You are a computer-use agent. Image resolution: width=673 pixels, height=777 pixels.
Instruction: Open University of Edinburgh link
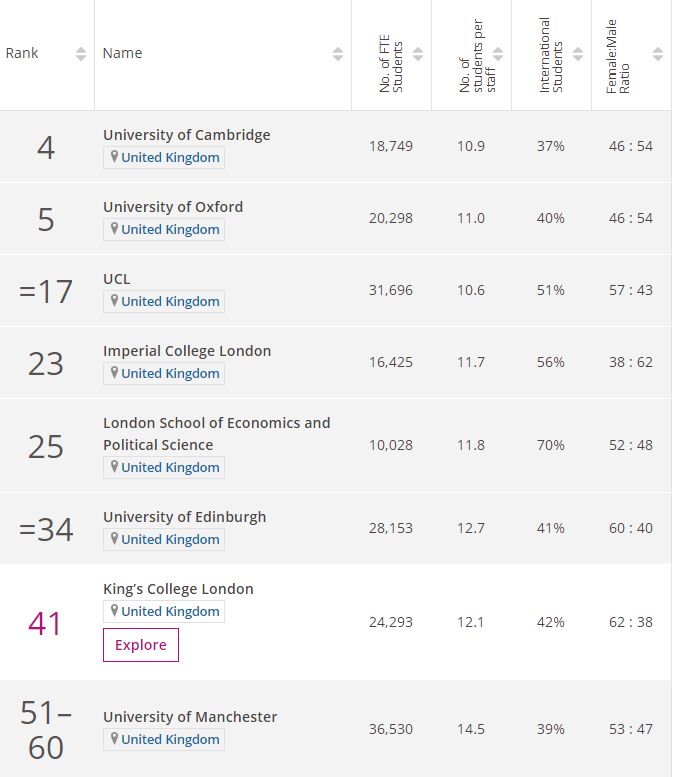tap(184, 517)
